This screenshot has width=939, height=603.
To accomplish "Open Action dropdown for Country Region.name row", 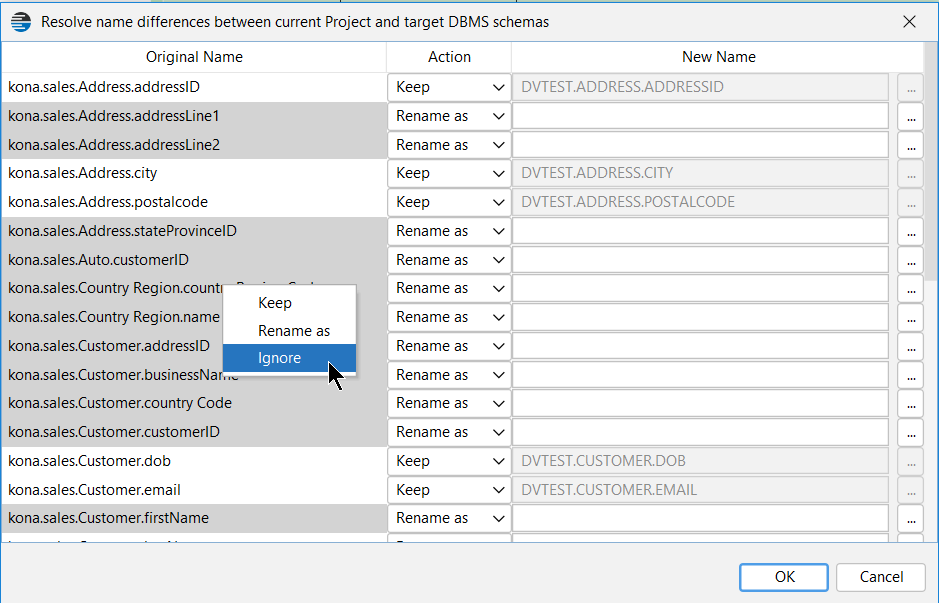I will click(449, 317).
